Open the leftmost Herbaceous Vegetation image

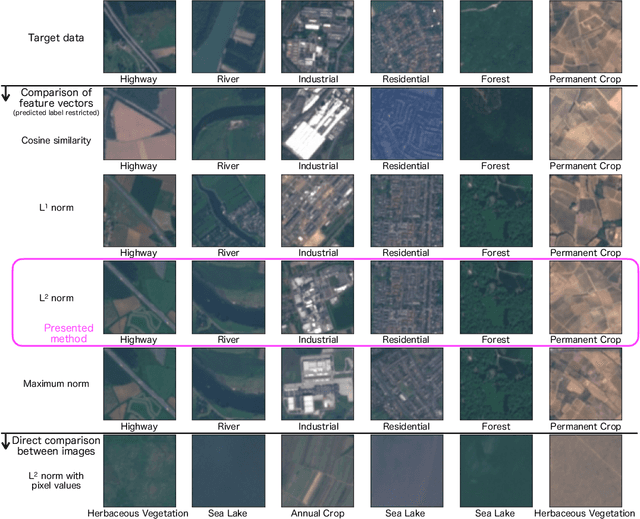(x=138, y=469)
